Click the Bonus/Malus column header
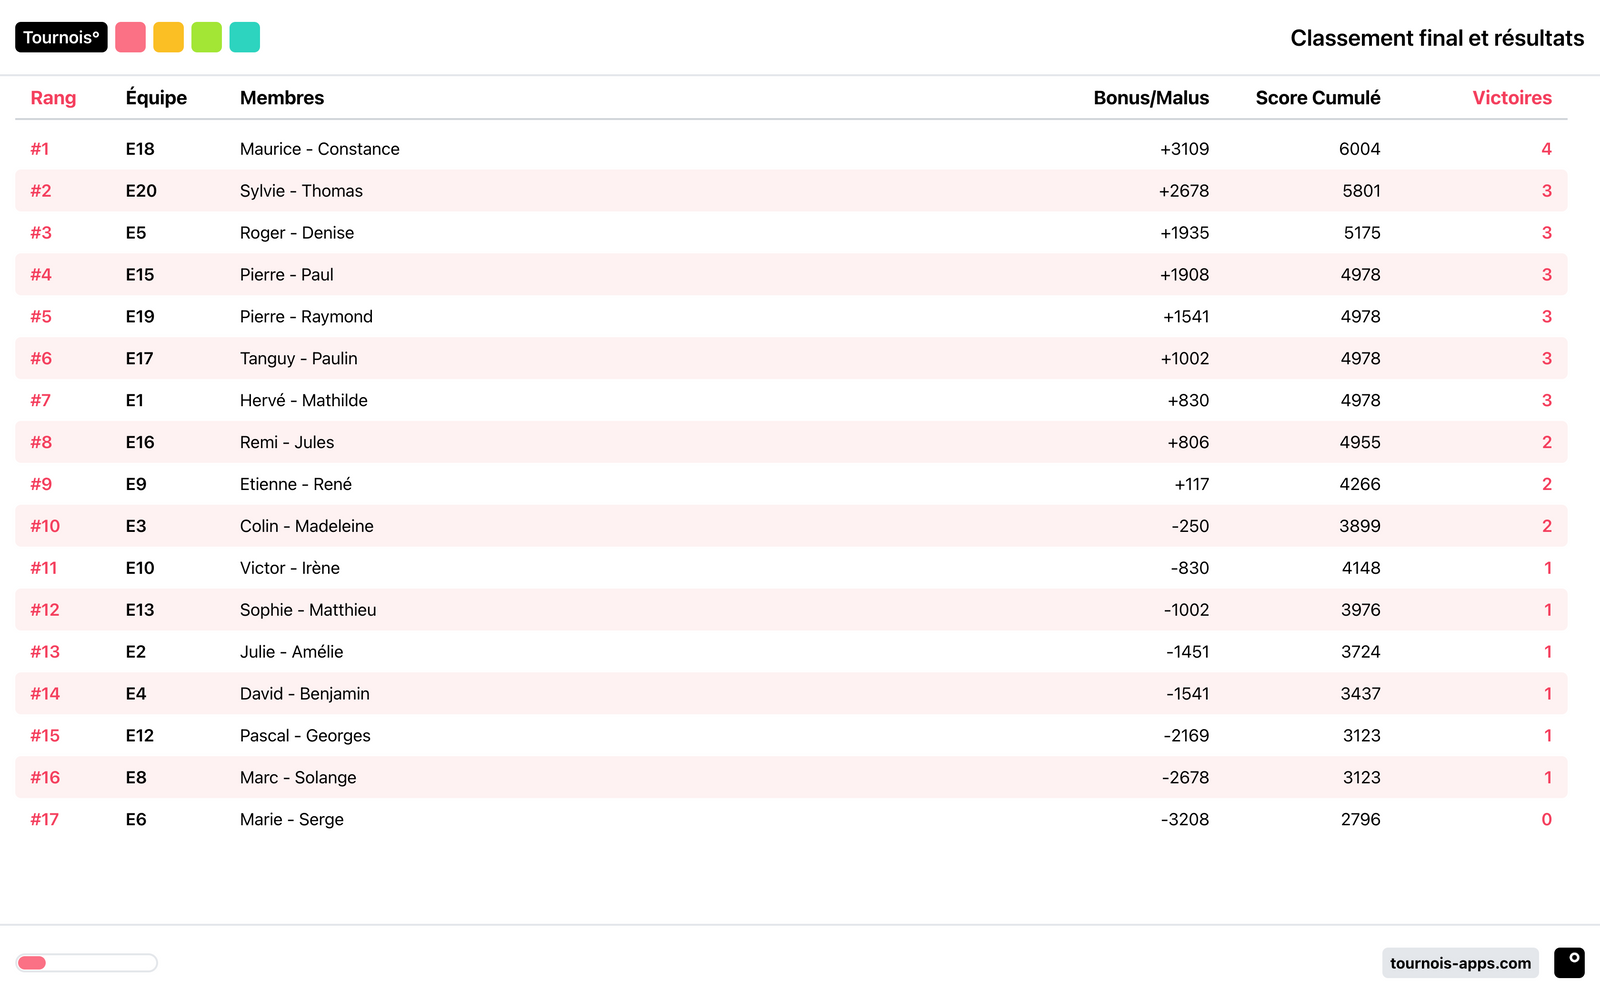The image size is (1600, 1000). point(1150,98)
